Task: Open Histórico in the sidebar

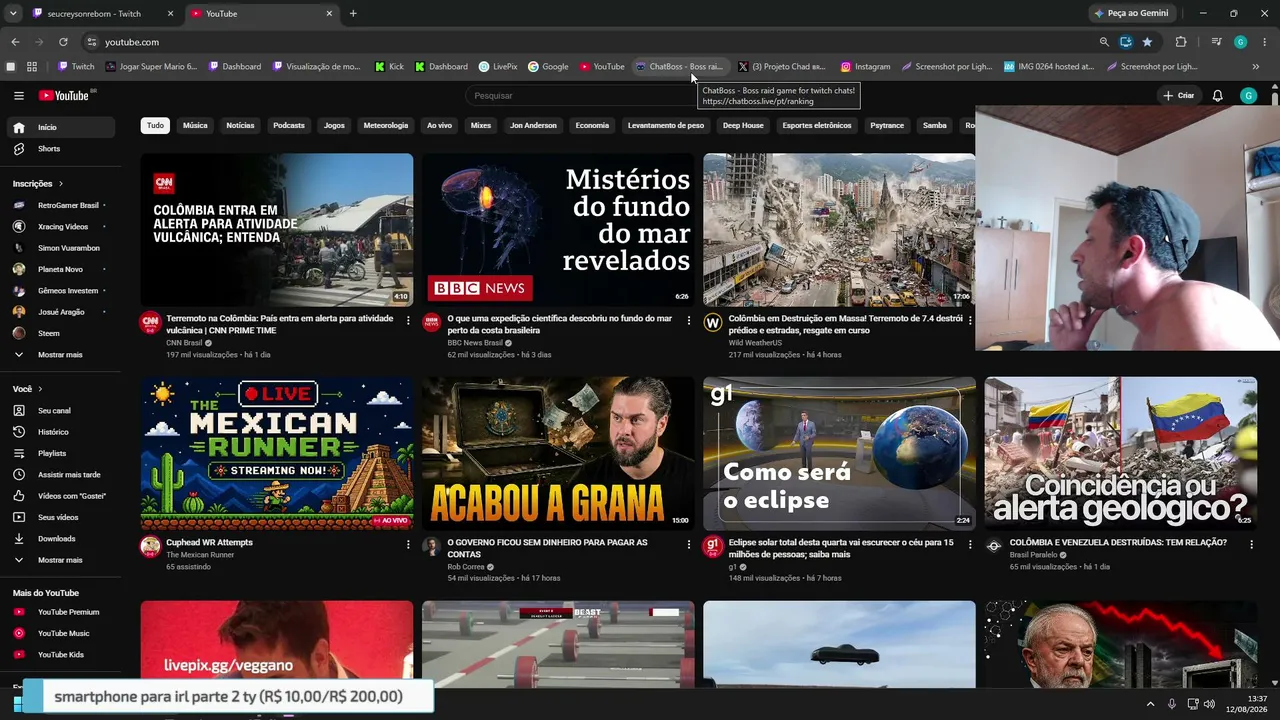Action: click(x=53, y=432)
